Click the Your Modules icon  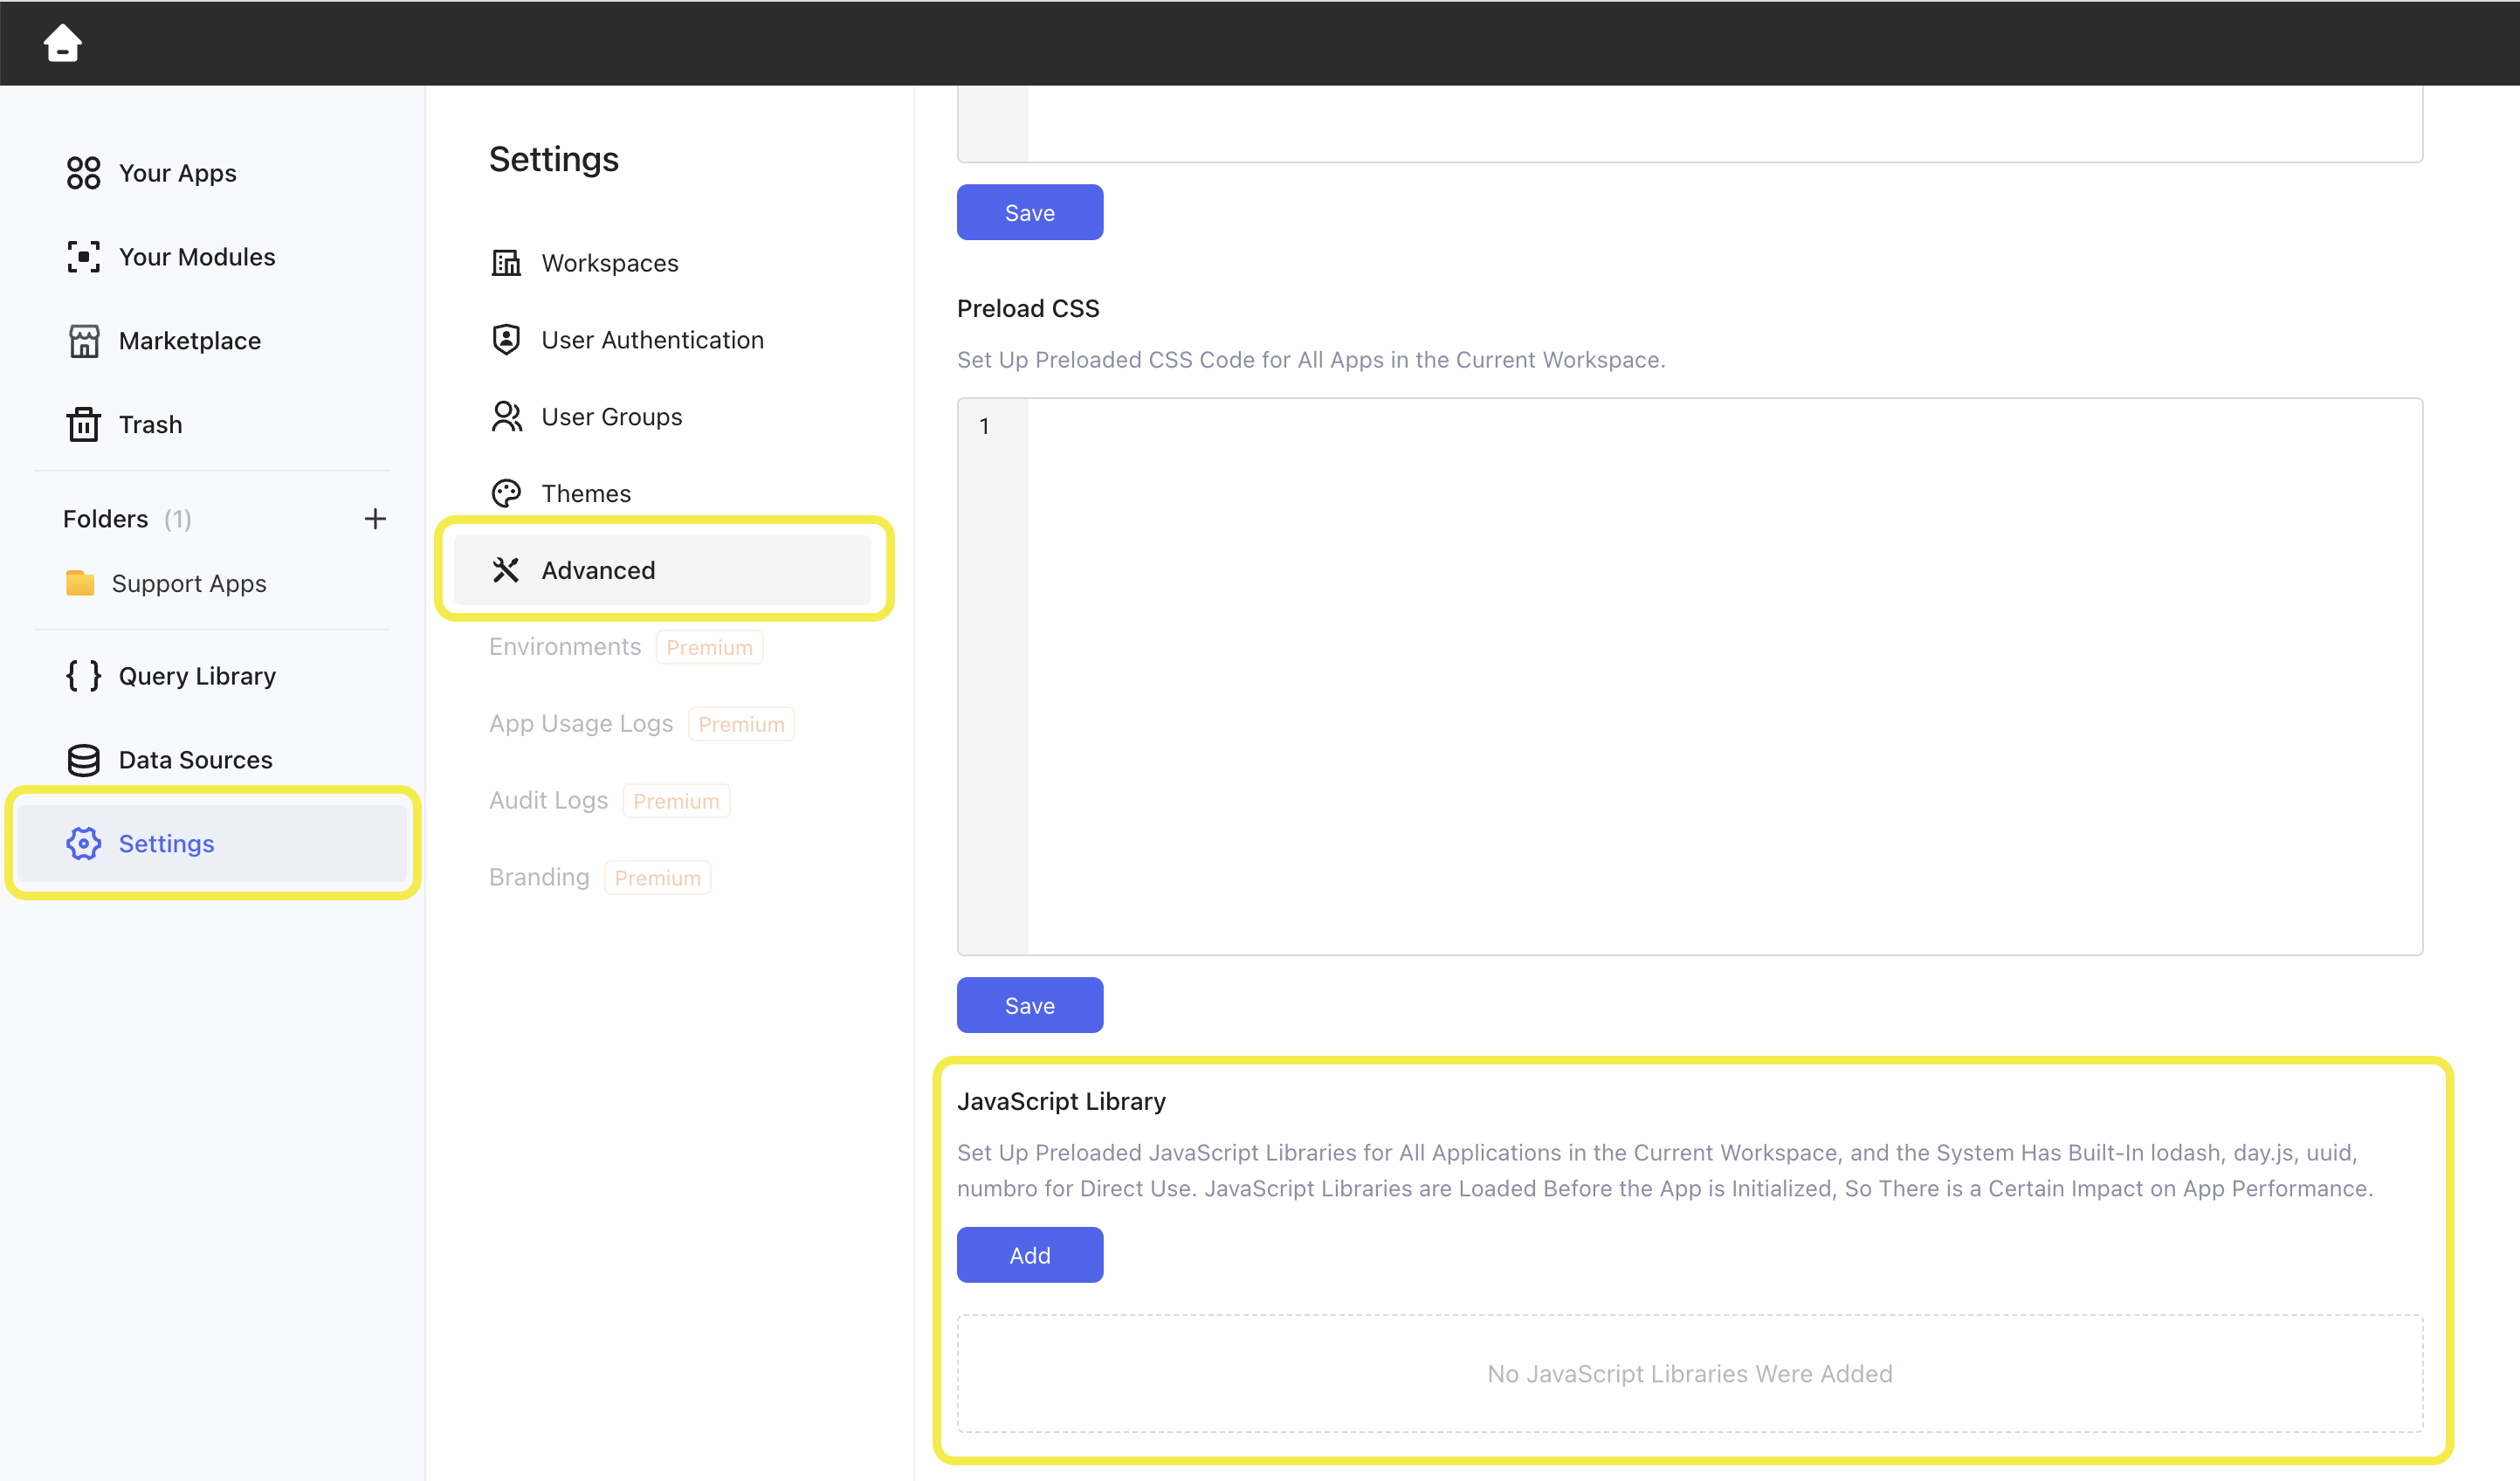pyautogui.click(x=83, y=257)
